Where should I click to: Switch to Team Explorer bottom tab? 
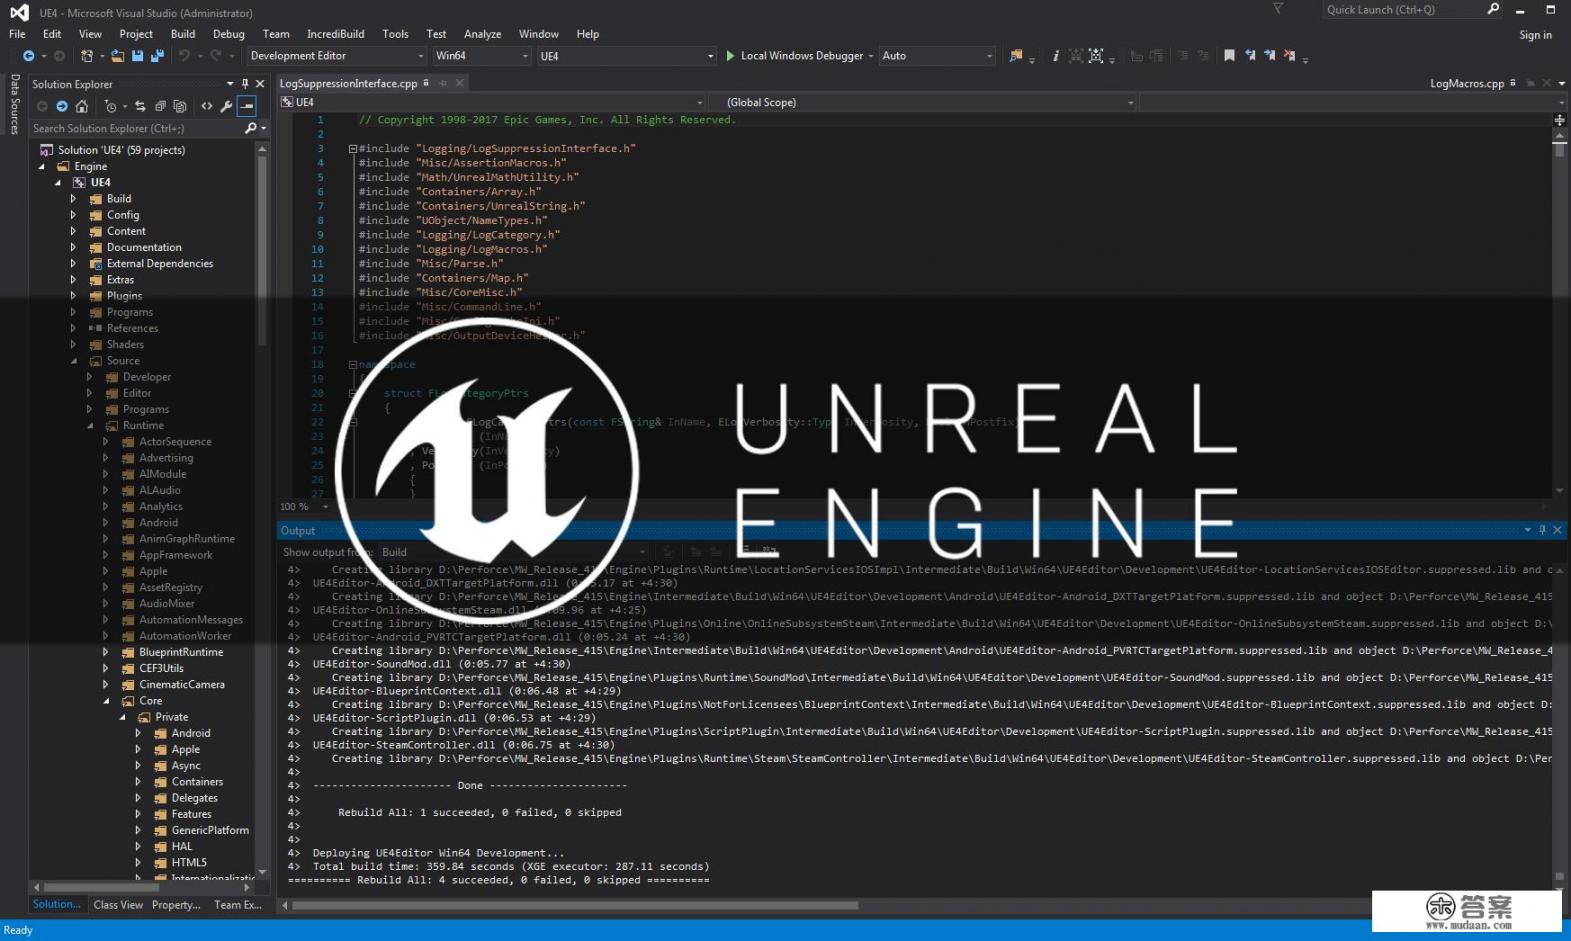238,905
